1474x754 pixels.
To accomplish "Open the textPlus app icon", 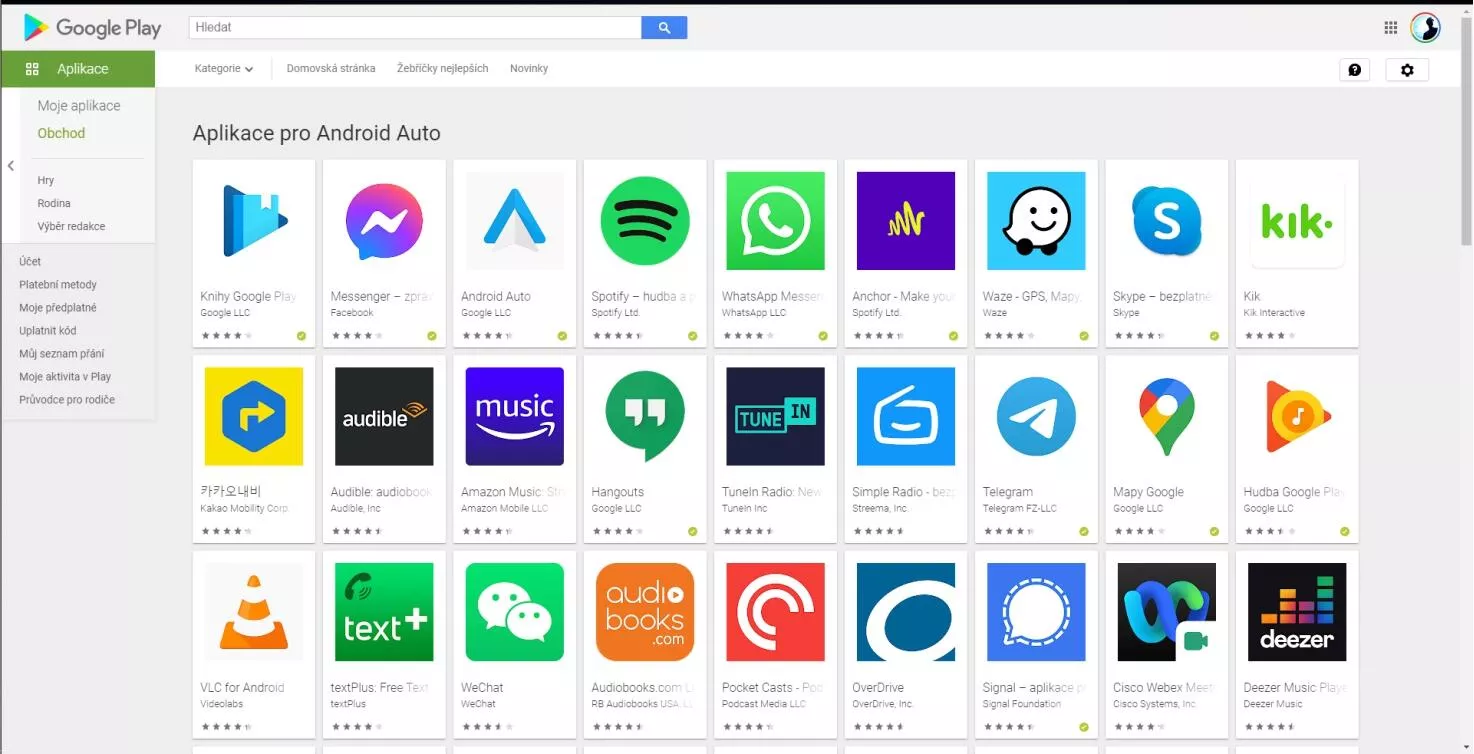I will (384, 612).
